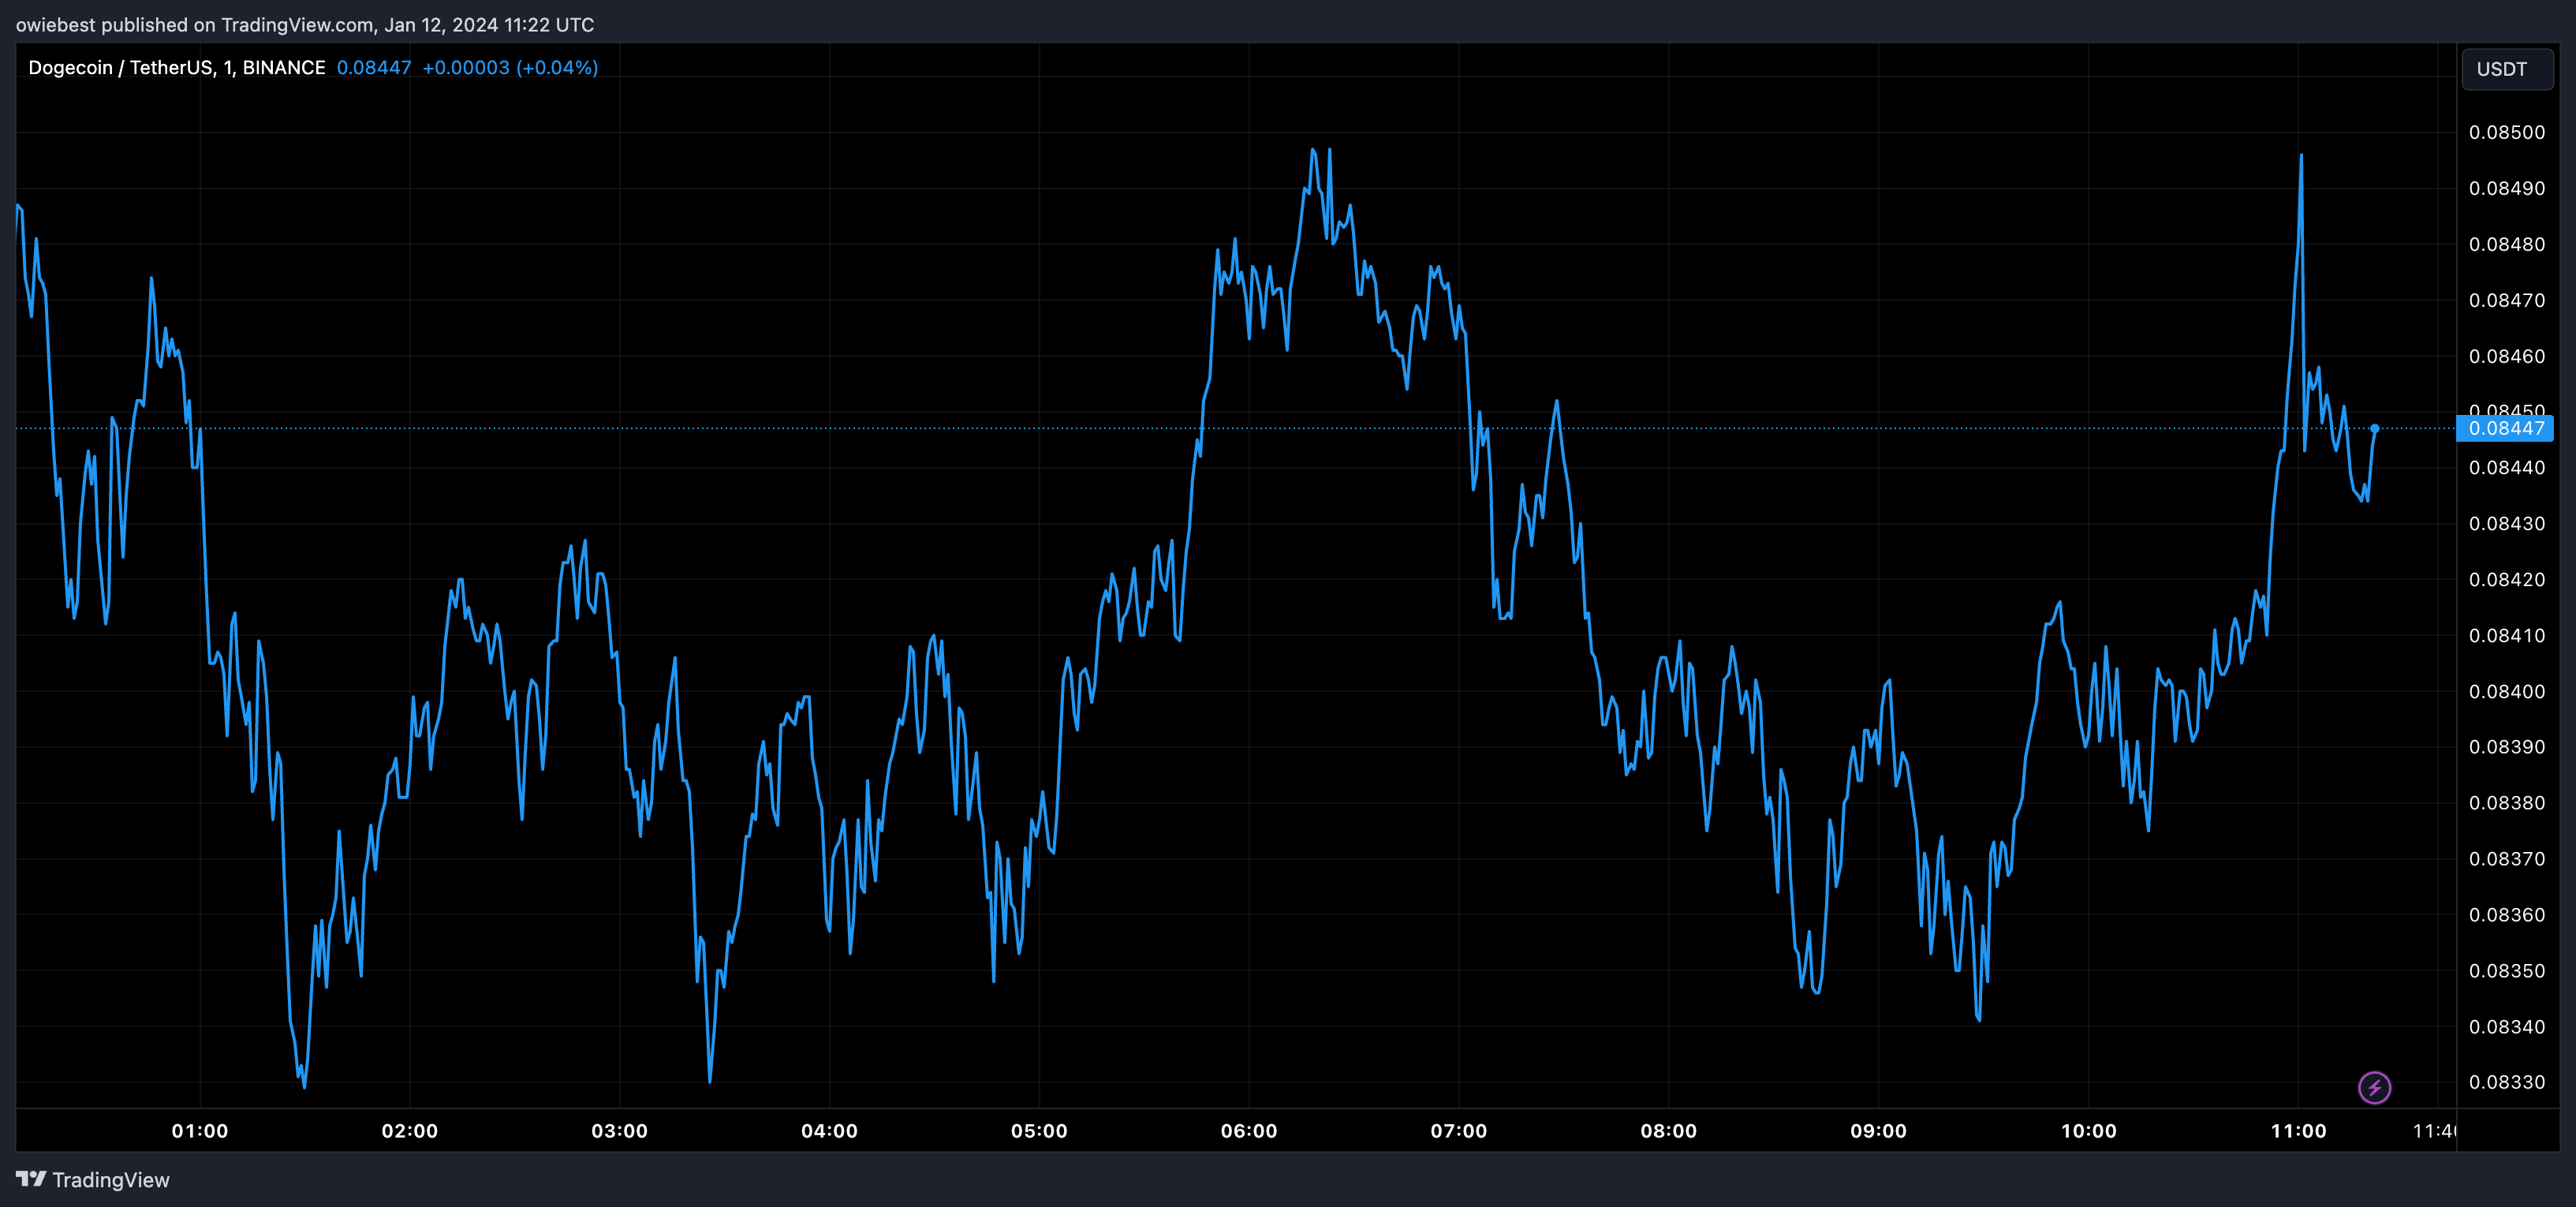Click the 0.08380 price axis label
Image resolution: width=2576 pixels, height=1207 pixels.
(x=2507, y=803)
